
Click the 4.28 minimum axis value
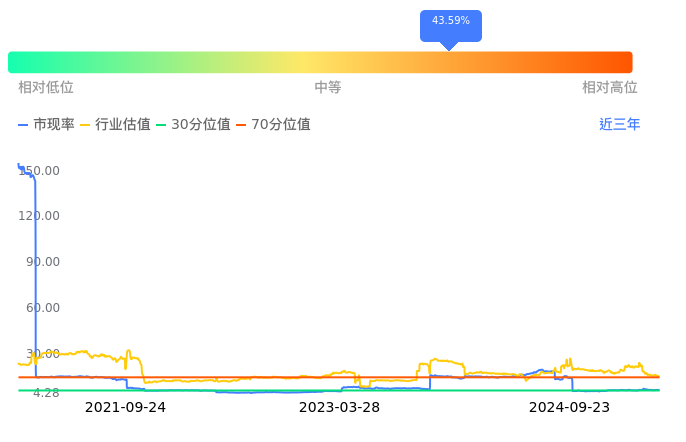[x=46, y=393]
